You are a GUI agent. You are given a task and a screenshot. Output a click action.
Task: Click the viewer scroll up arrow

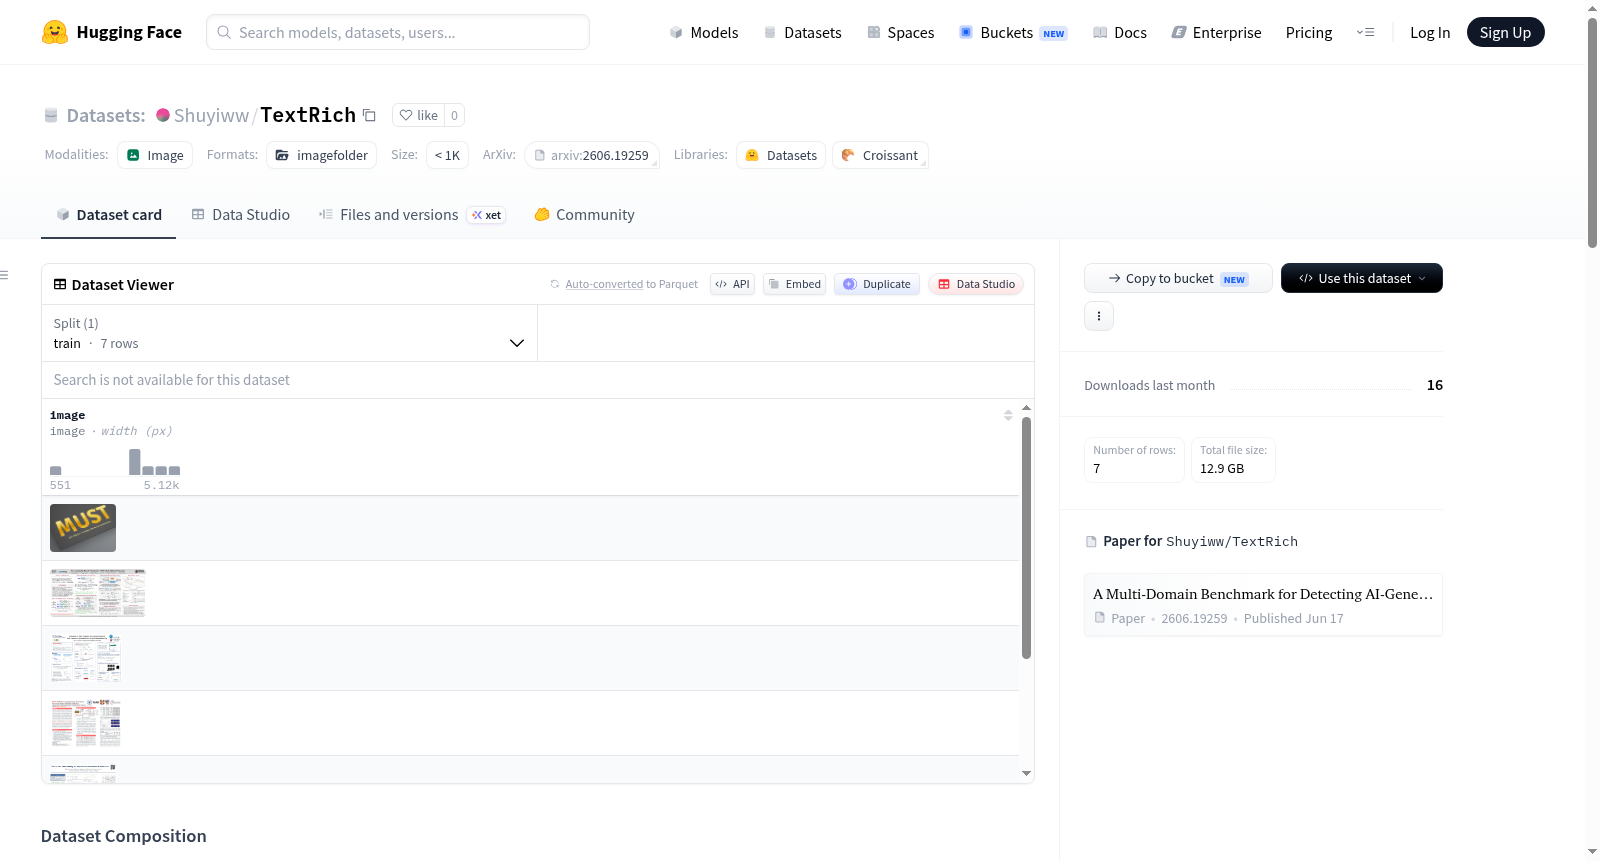pyautogui.click(x=1026, y=408)
